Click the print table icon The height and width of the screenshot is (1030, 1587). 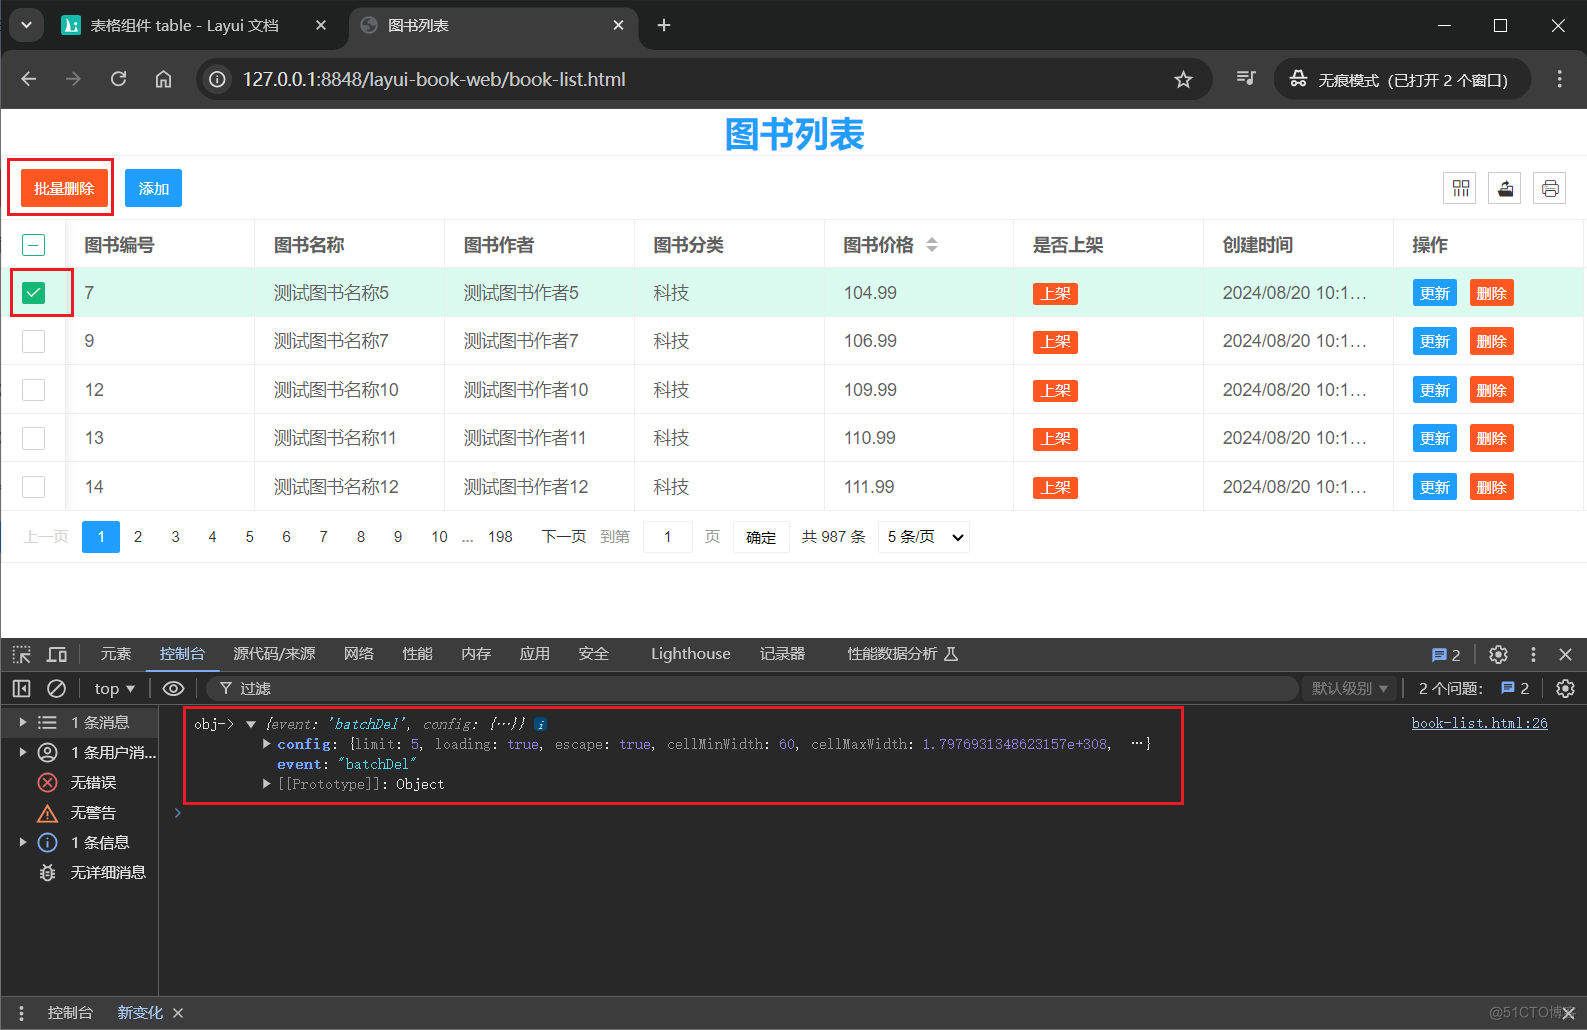tap(1550, 188)
